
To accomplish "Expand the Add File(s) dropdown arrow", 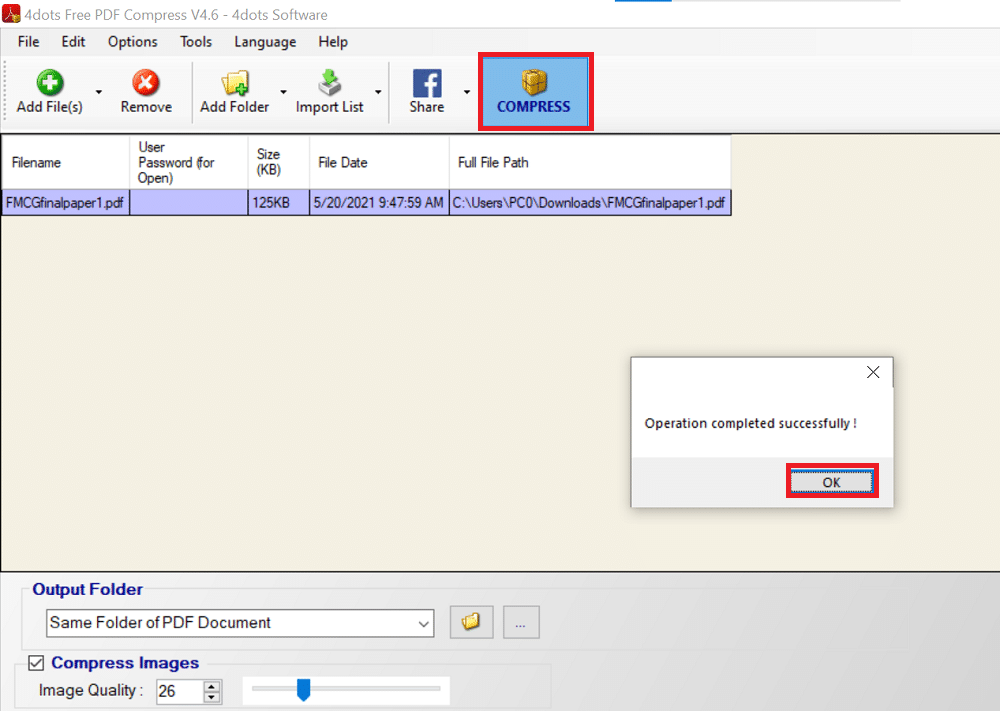I will 99,92.
